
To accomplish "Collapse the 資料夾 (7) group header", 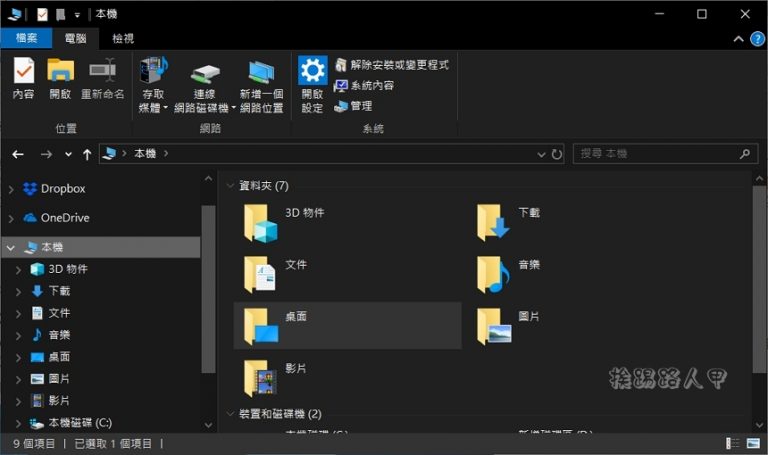I will 231,186.
